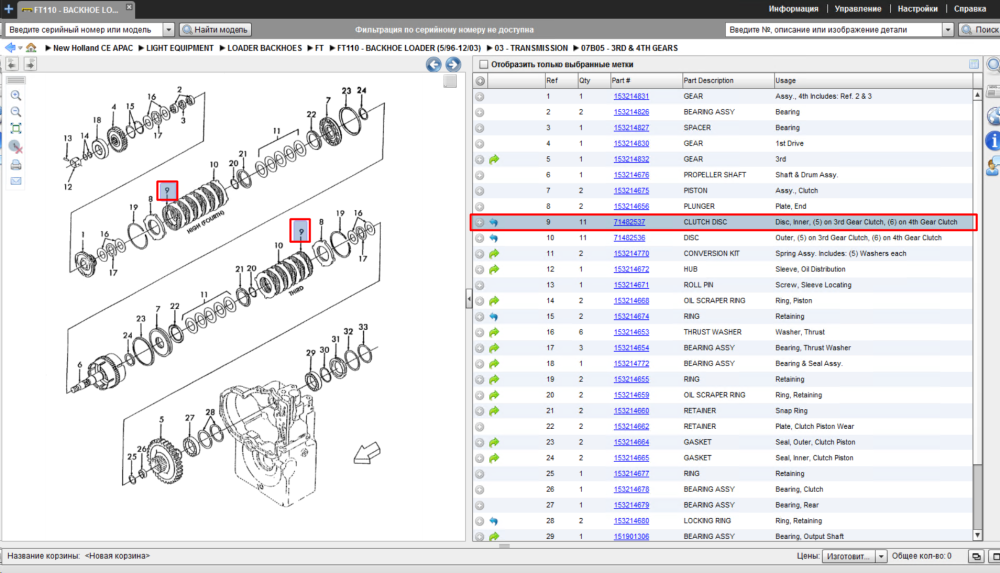Screen dimensions: 1000x573
Task: Open the Справка menu
Action: click(x=970, y=9)
